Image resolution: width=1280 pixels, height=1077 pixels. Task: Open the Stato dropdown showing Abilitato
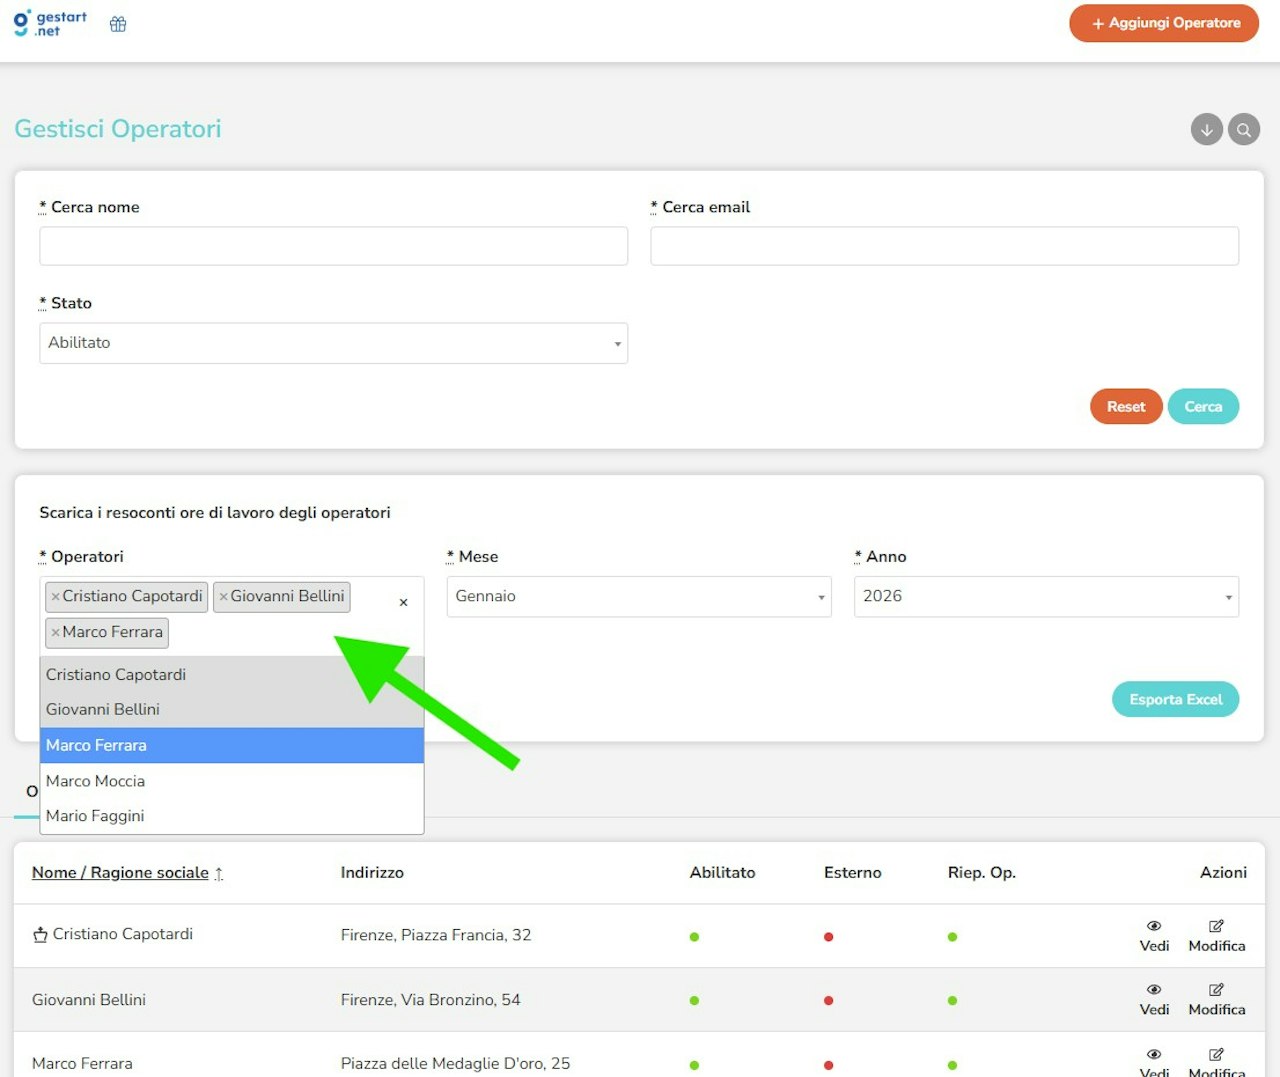click(x=333, y=343)
